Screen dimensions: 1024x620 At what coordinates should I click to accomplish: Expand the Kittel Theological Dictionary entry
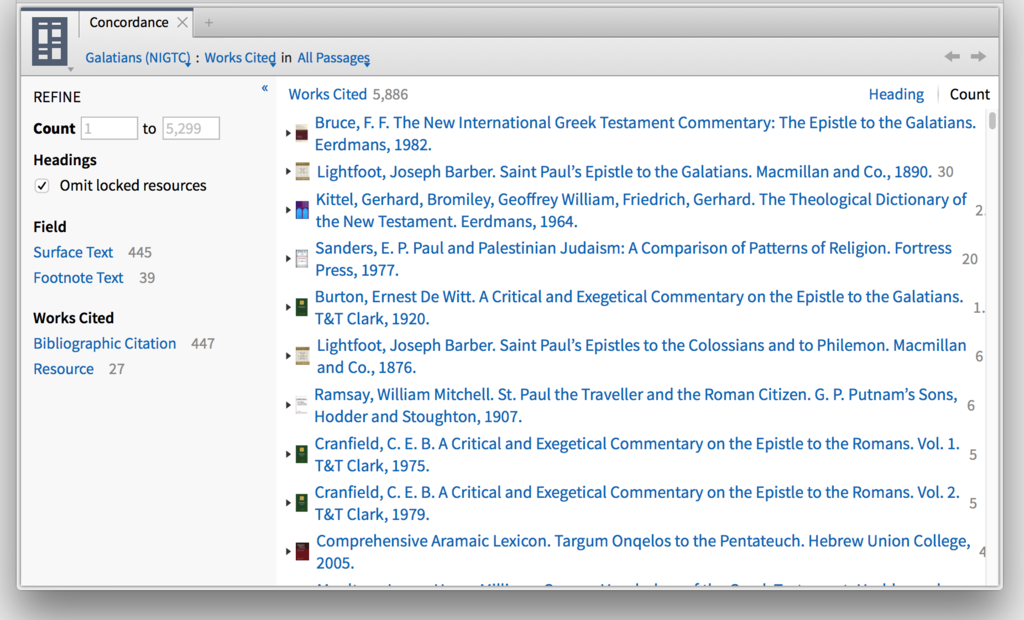(288, 210)
